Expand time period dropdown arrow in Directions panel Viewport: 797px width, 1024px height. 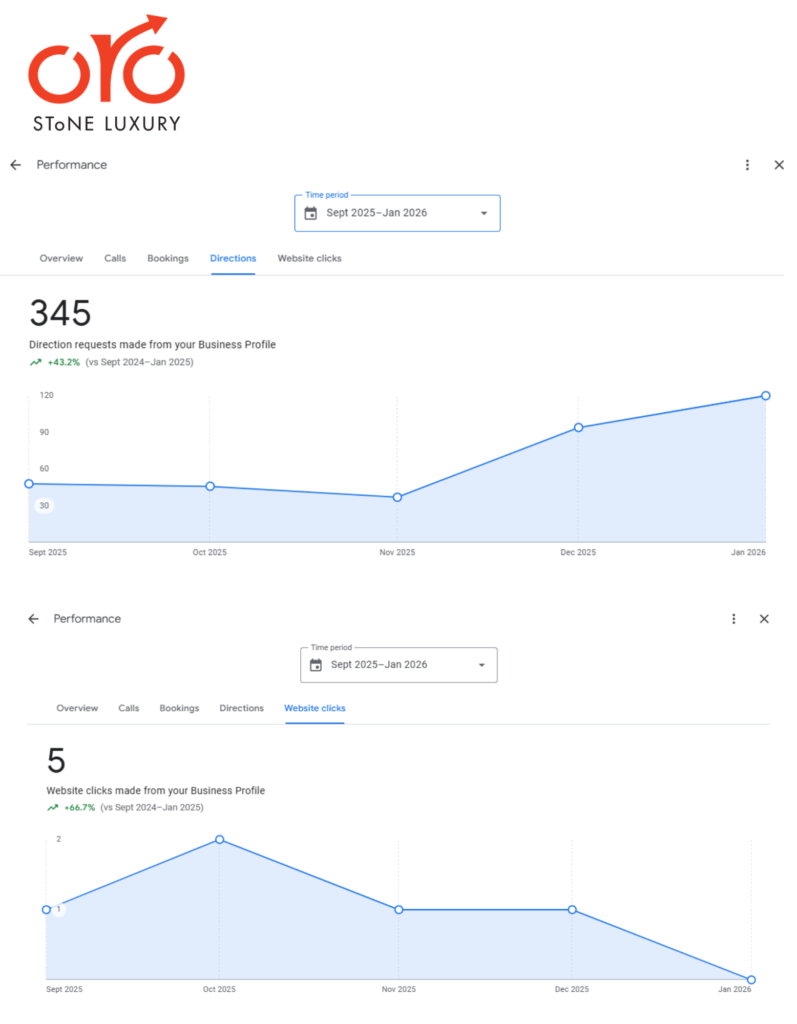(484, 213)
